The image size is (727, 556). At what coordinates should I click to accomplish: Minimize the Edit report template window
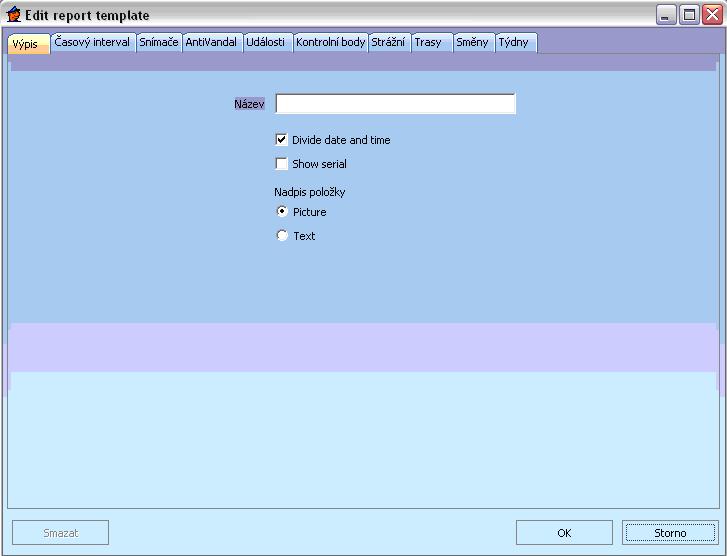pyautogui.click(x=666, y=15)
